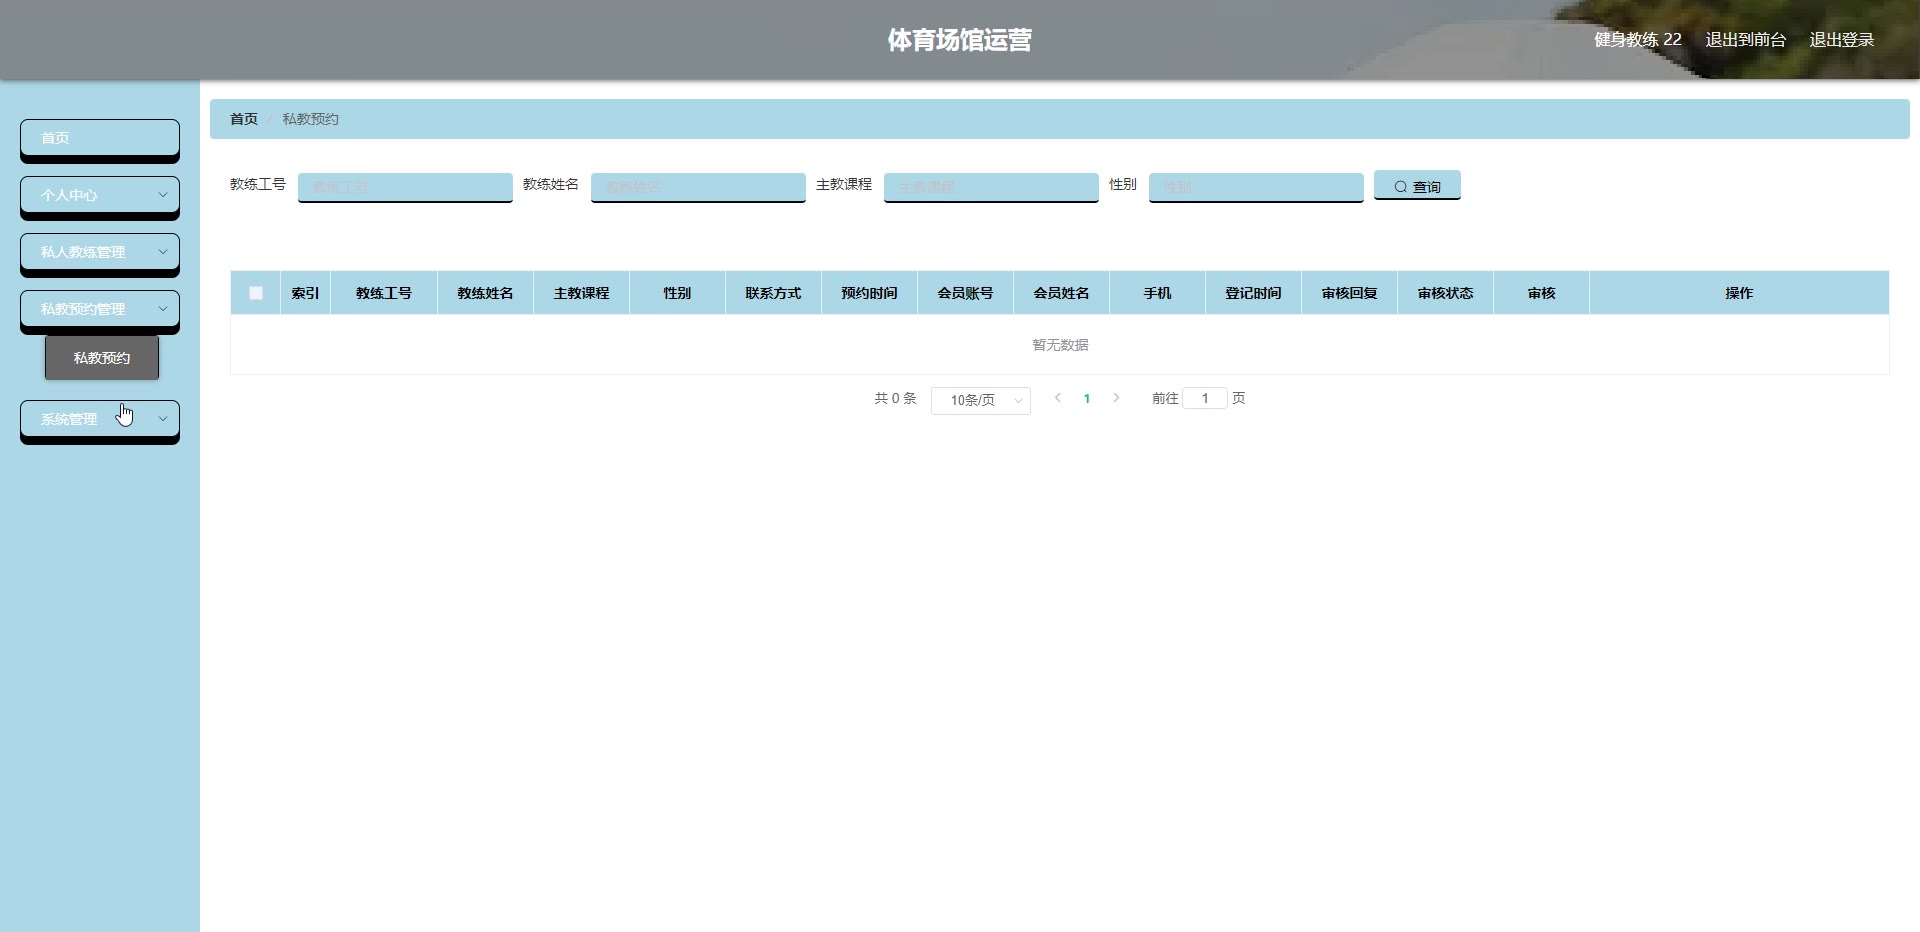The height and width of the screenshot is (932, 1920).
Task: Click the 审核 column header
Action: pos(1541,293)
